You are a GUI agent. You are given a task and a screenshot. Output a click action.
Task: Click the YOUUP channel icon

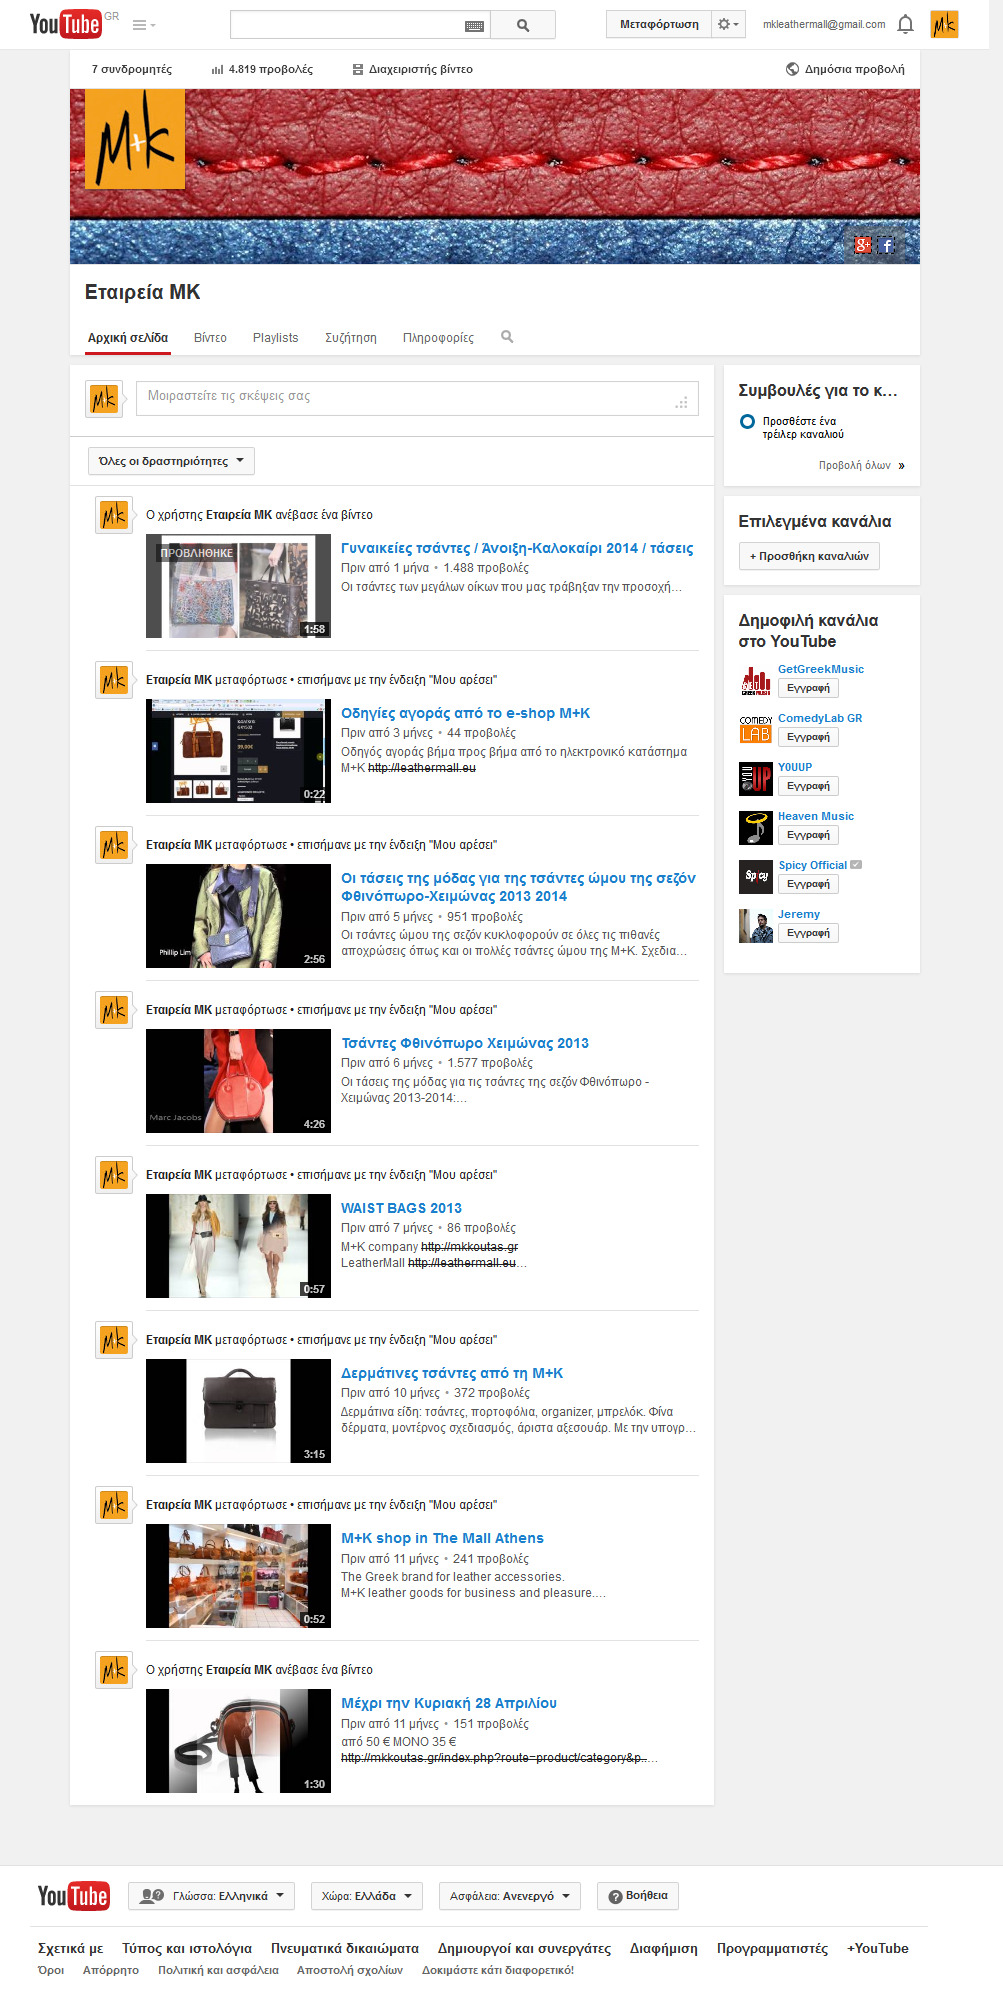[755, 779]
